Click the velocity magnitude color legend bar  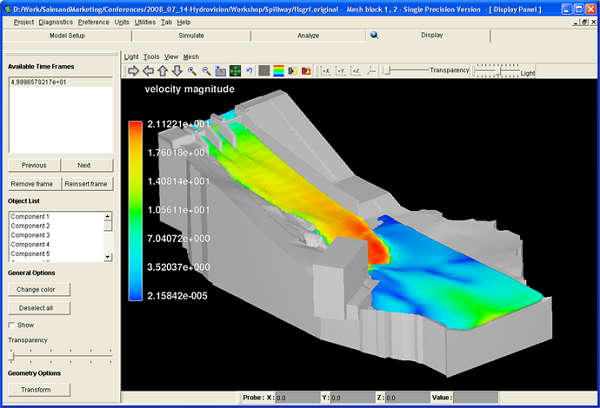(x=135, y=211)
